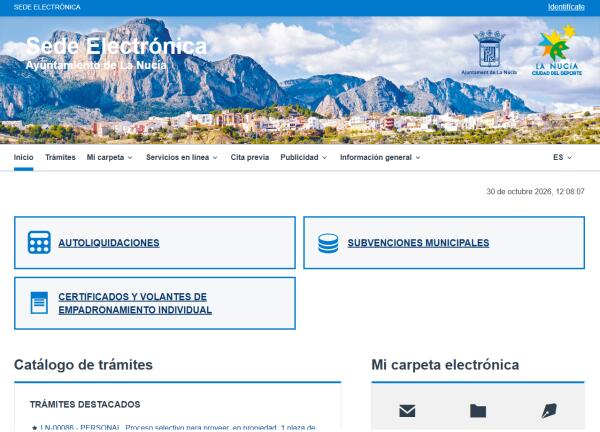
Task: Expand the Mi carpeta dropdown menu
Action: click(109, 157)
